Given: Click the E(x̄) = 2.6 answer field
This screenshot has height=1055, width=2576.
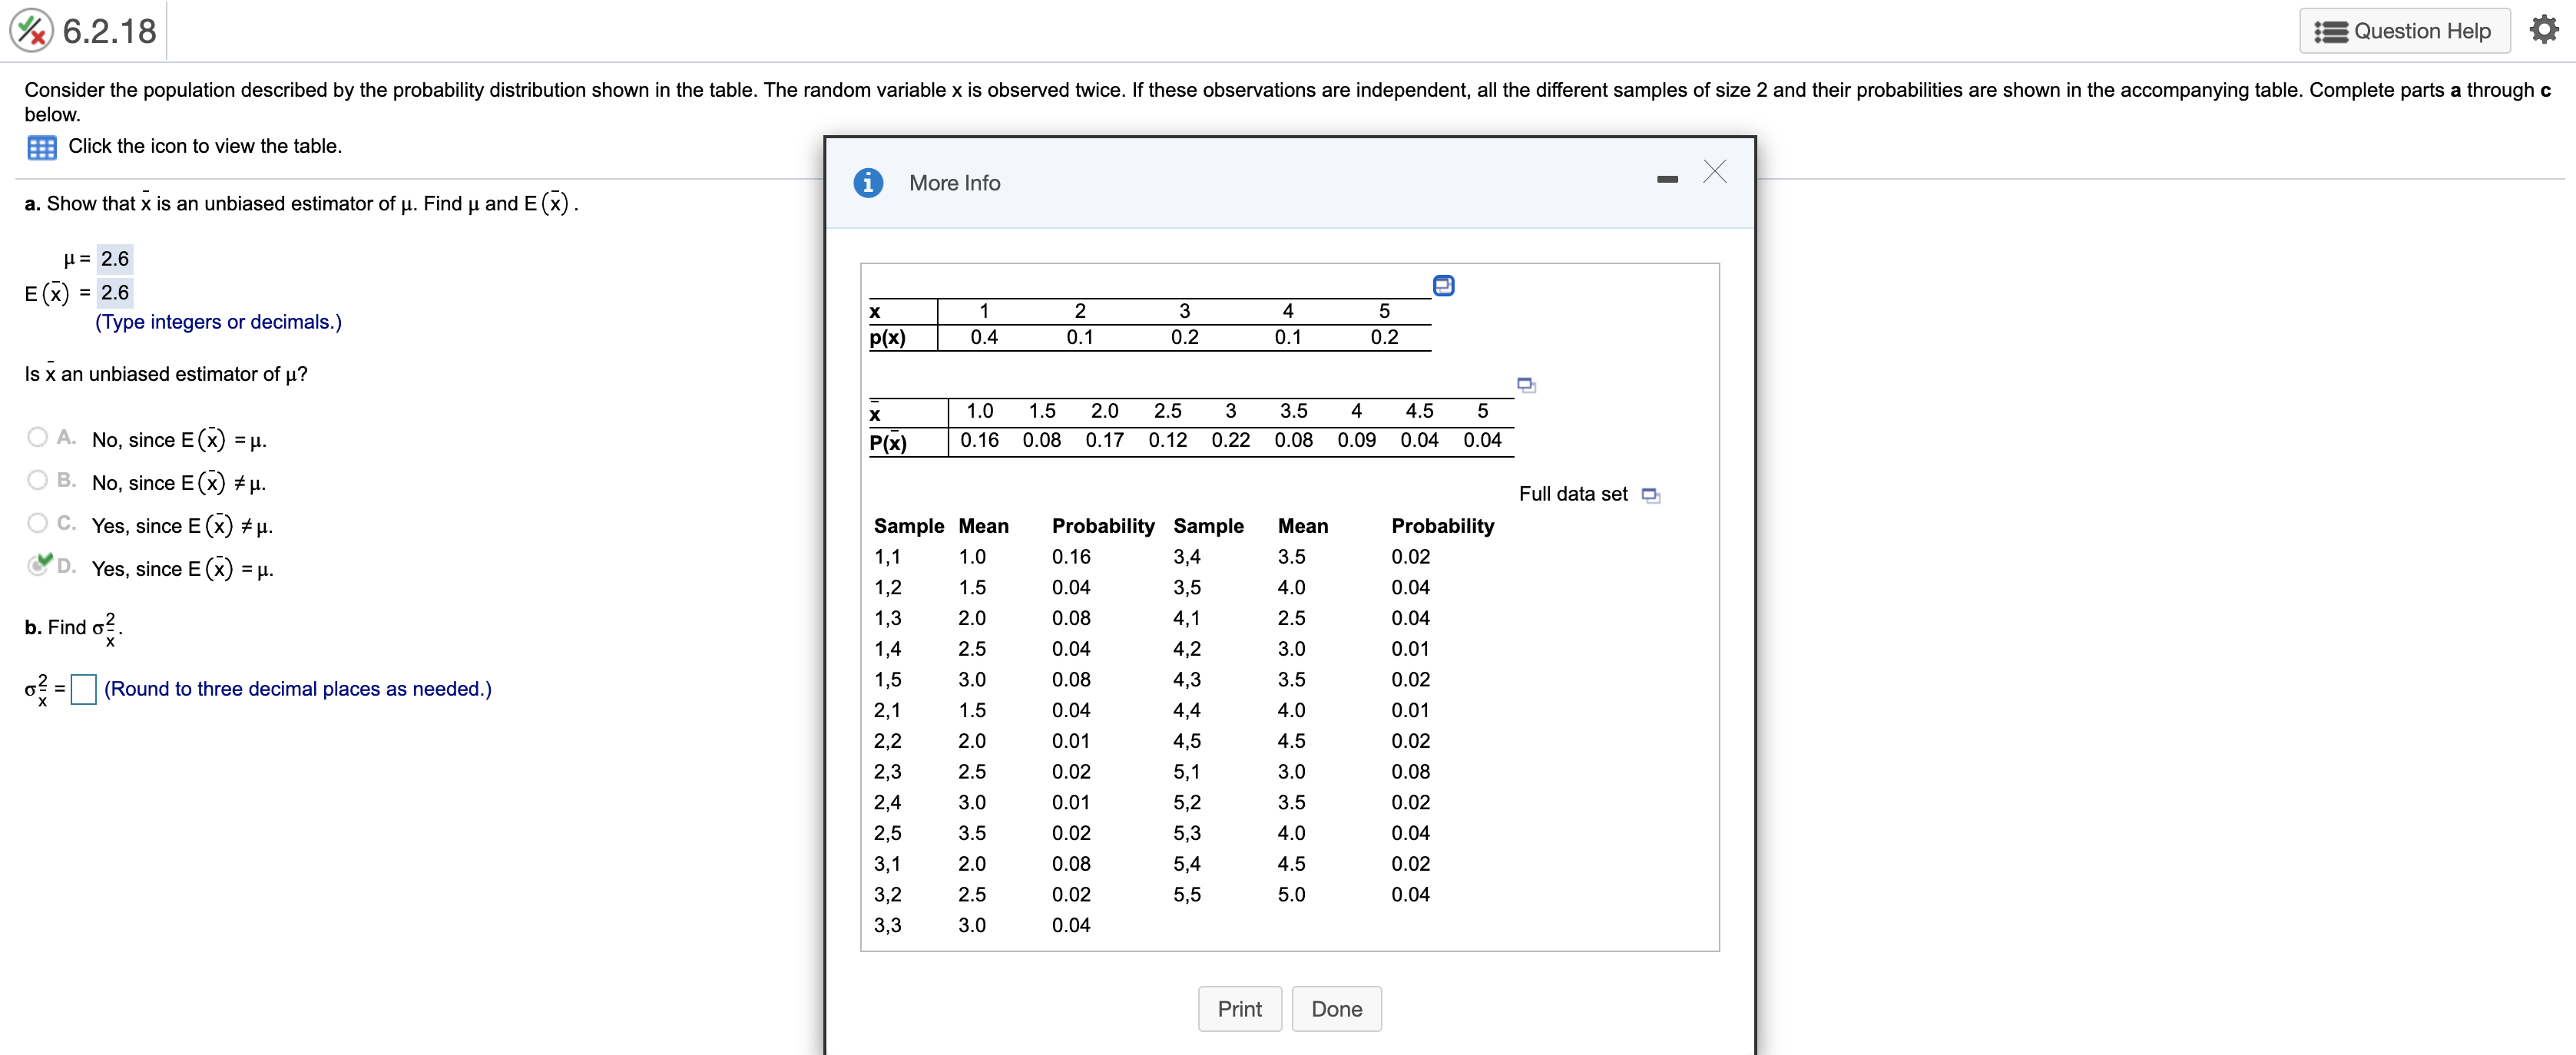Looking at the screenshot, I should (115, 293).
